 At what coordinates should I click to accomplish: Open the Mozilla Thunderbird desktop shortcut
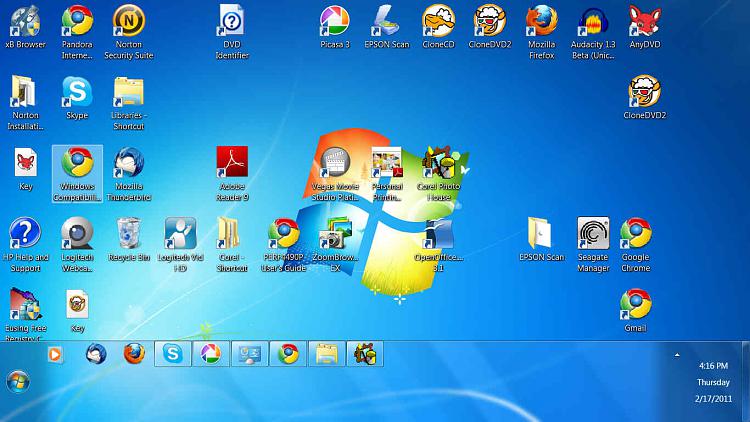pyautogui.click(x=129, y=163)
